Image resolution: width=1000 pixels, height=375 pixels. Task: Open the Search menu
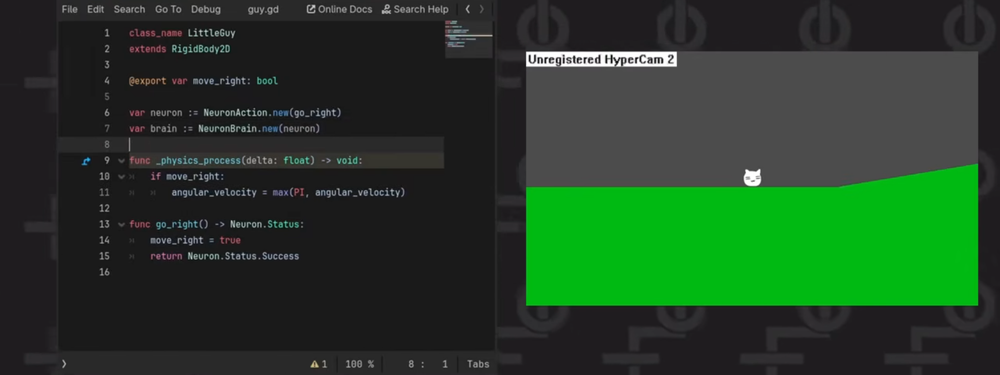(x=129, y=10)
